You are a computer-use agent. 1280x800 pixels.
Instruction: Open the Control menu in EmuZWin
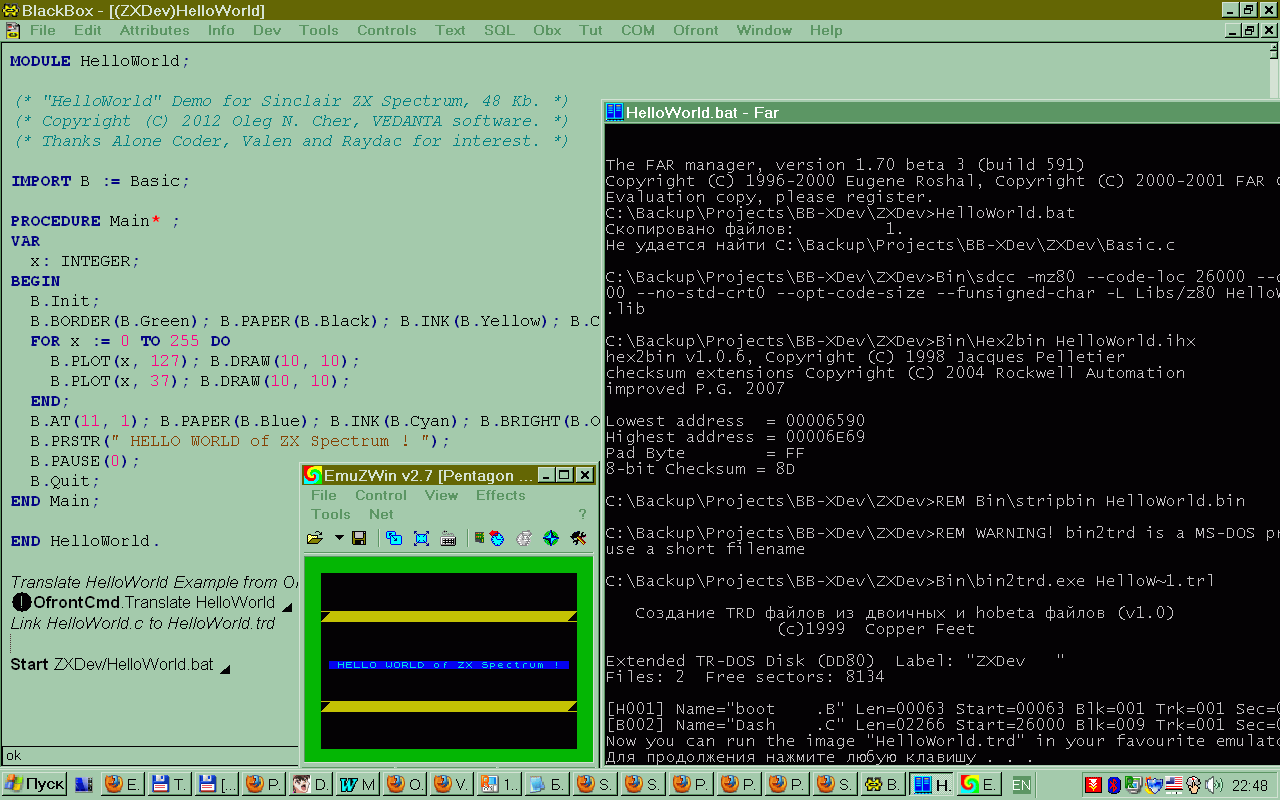coord(381,495)
